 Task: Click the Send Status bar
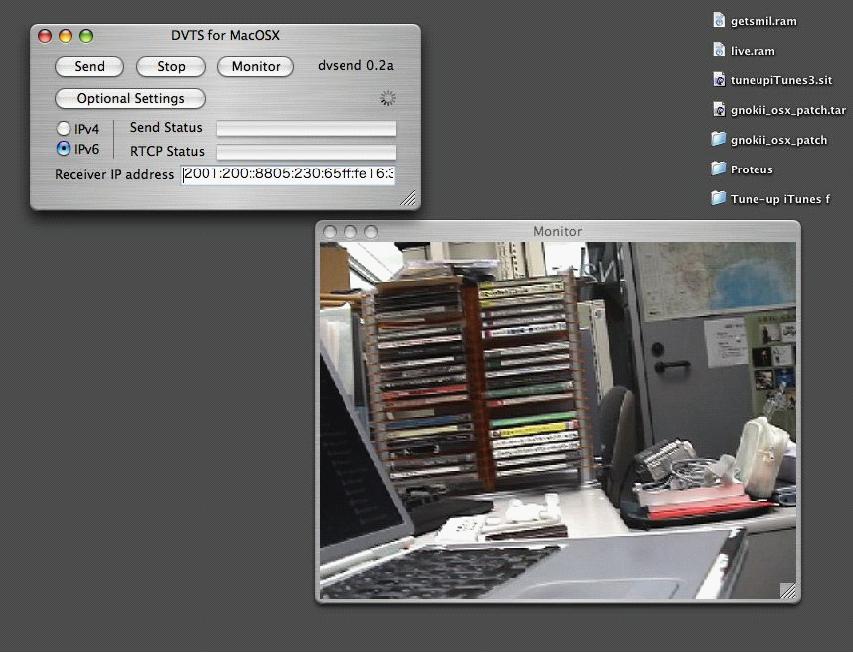(x=306, y=129)
